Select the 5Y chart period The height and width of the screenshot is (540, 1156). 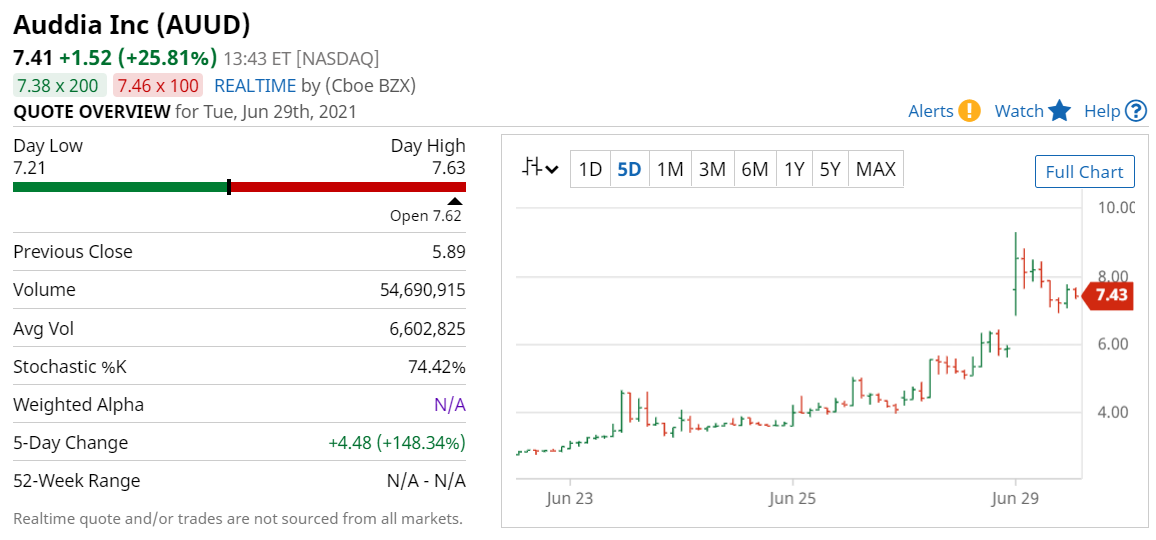pyautogui.click(x=830, y=170)
